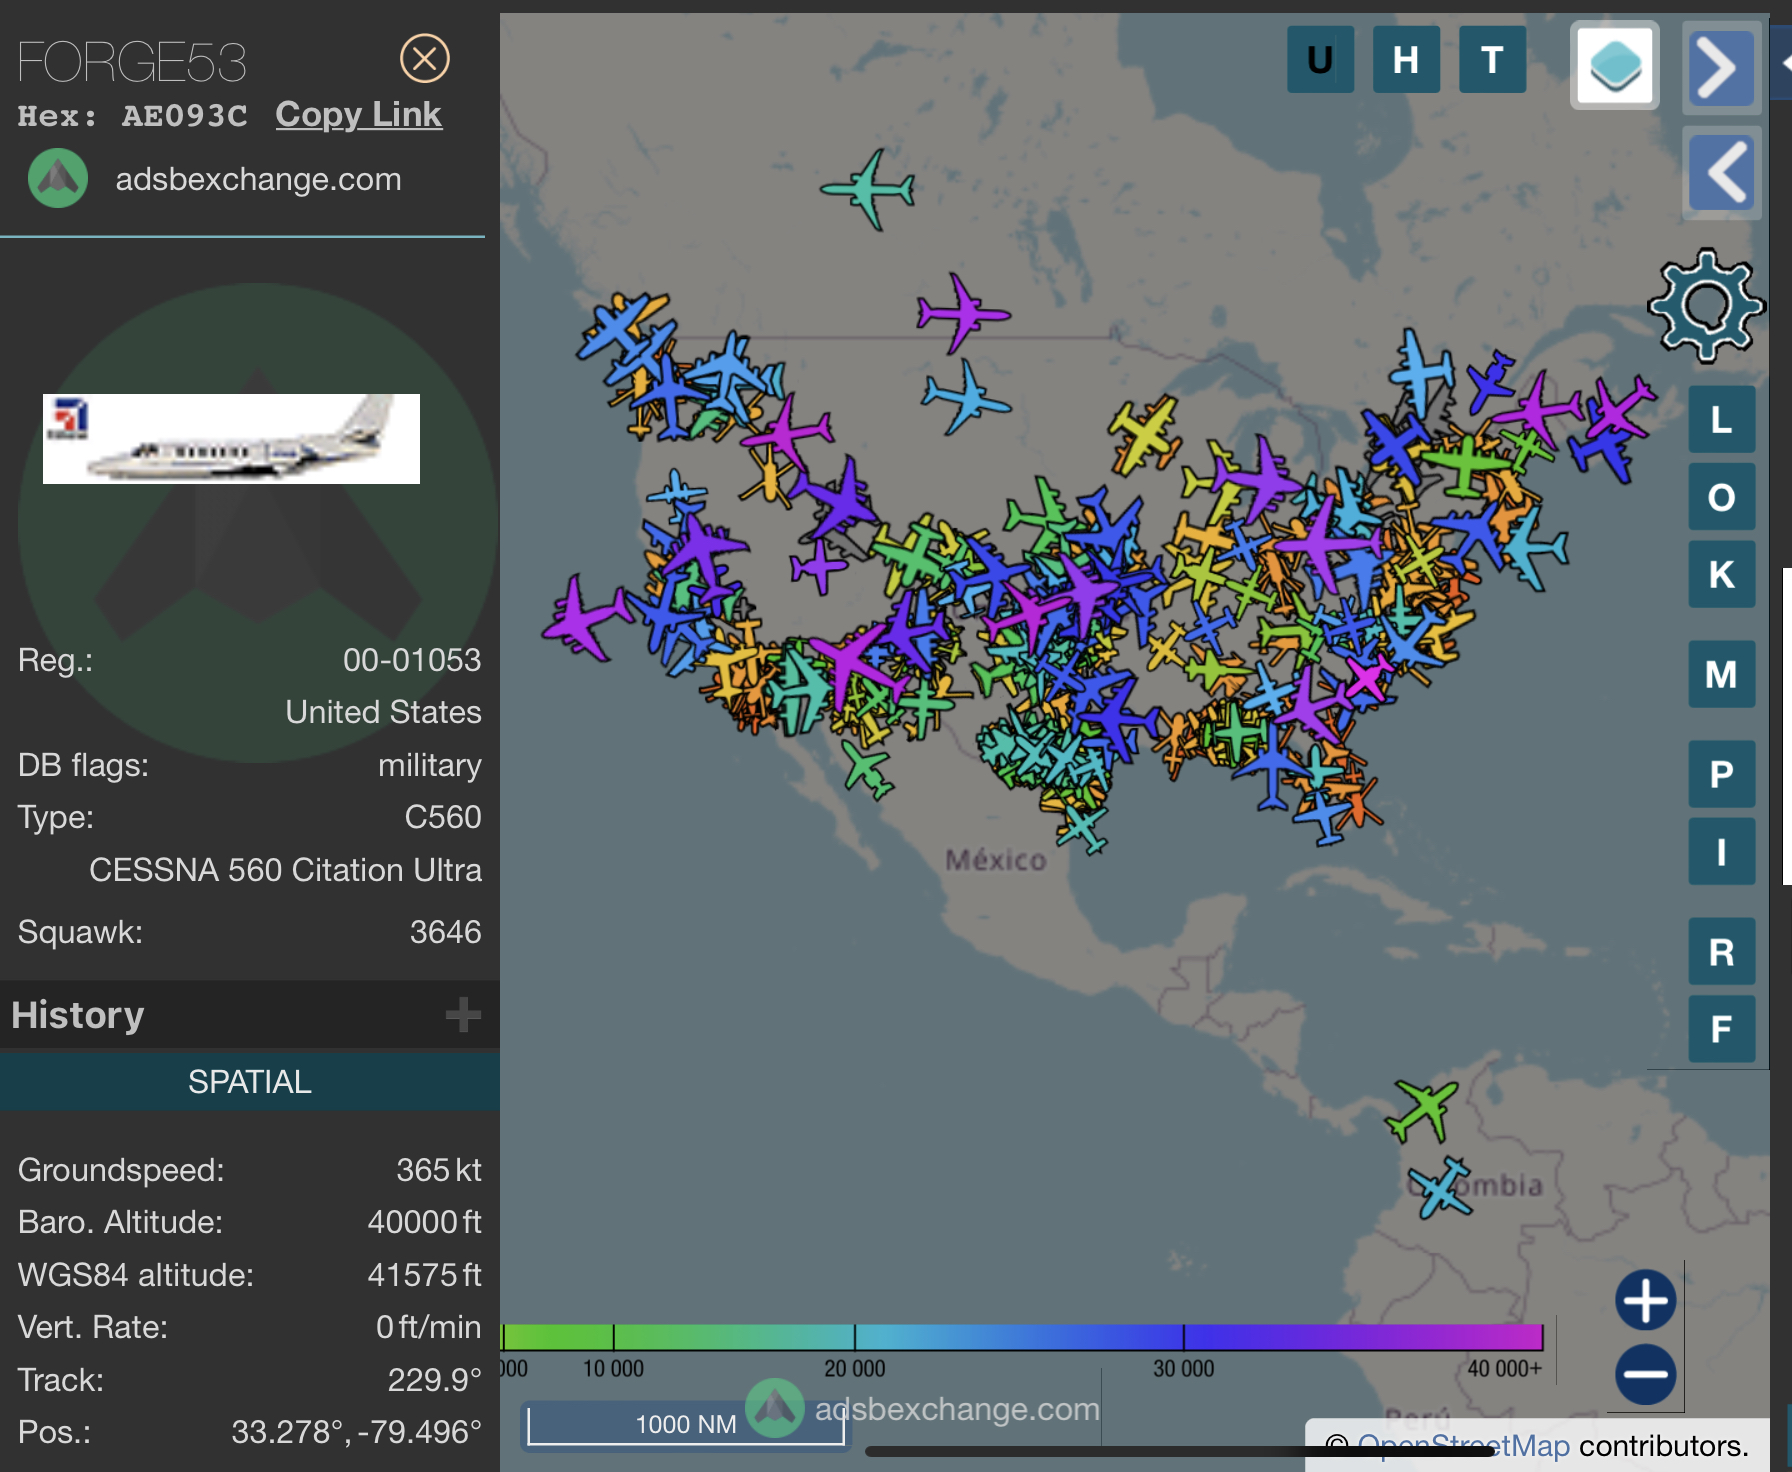Screen dimensions: 1792x1472
Task: Click the registration 00-01053 value
Action: 412,660
